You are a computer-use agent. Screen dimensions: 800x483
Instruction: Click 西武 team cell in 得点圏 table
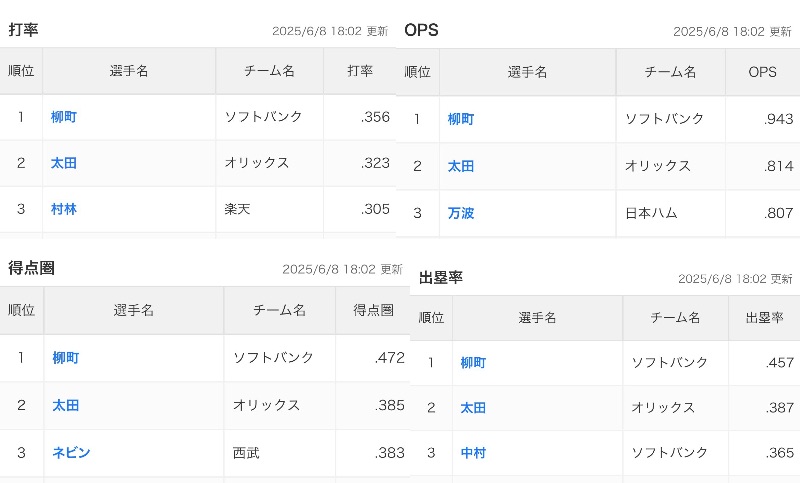(246, 453)
